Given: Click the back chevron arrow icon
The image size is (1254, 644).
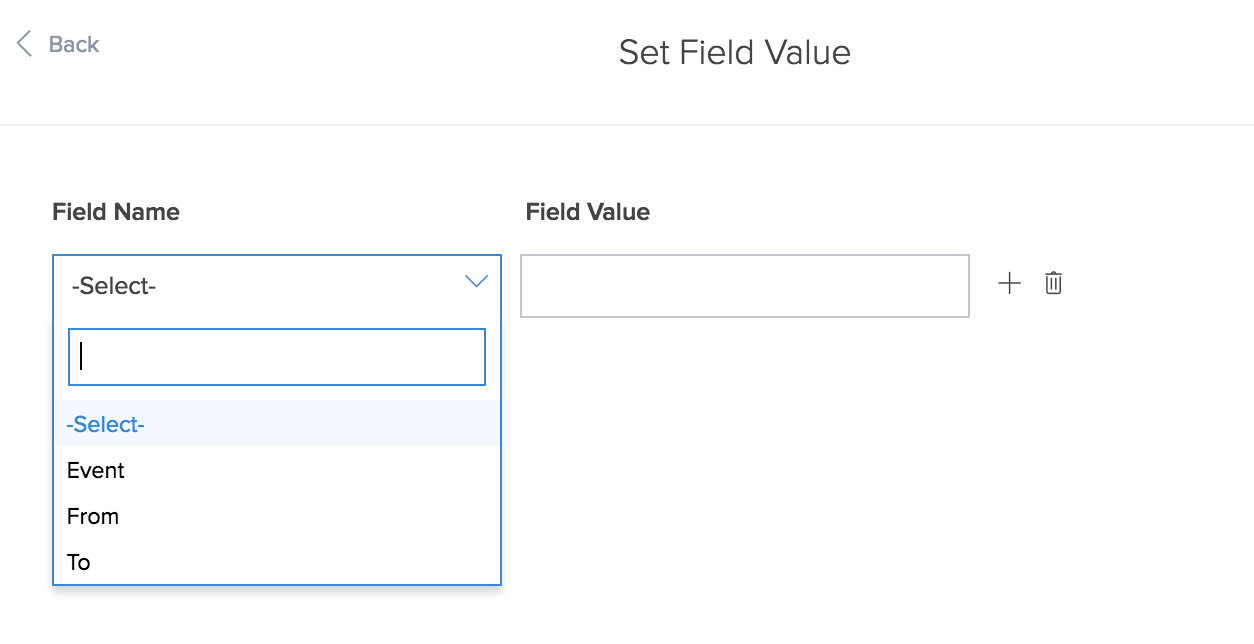Looking at the screenshot, I should [x=25, y=44].
